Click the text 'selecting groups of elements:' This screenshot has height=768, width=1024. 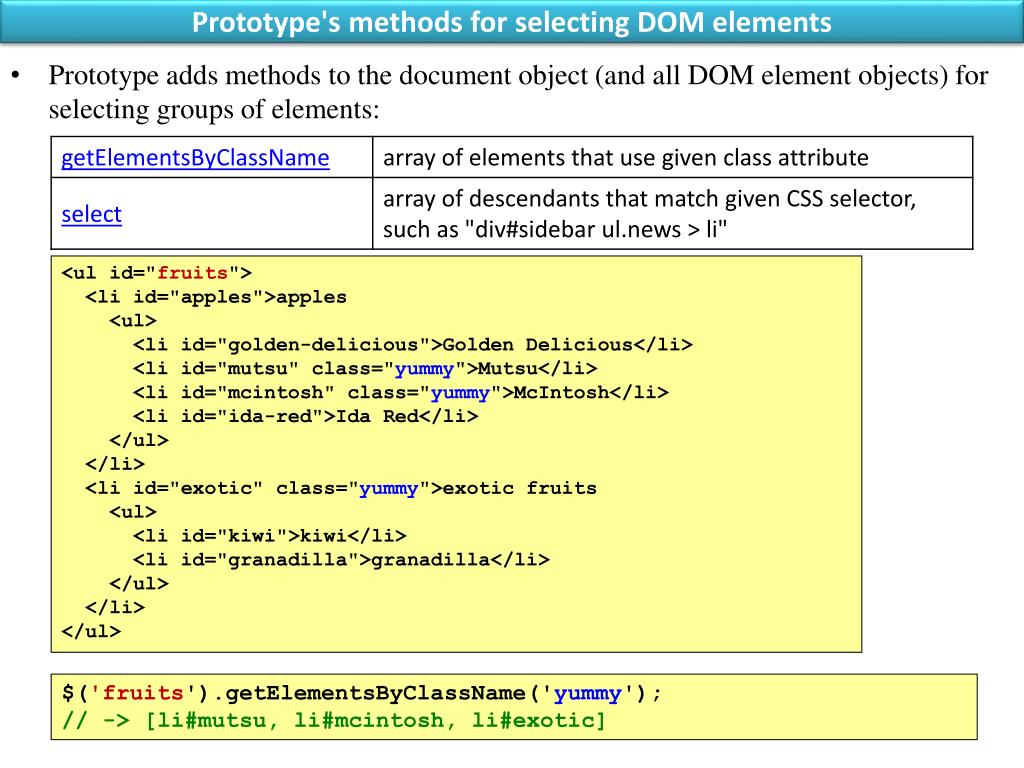tap(214, 109)
